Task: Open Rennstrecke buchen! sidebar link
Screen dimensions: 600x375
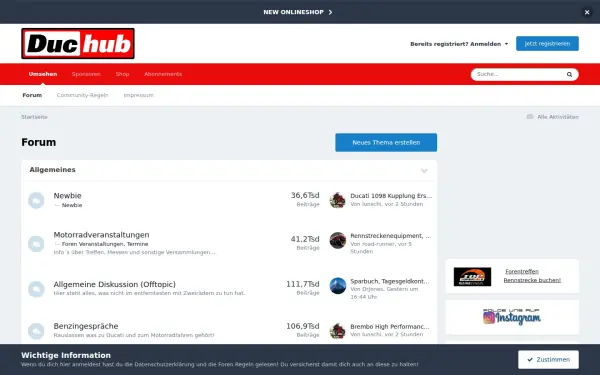Action: [x=532, y=280]
